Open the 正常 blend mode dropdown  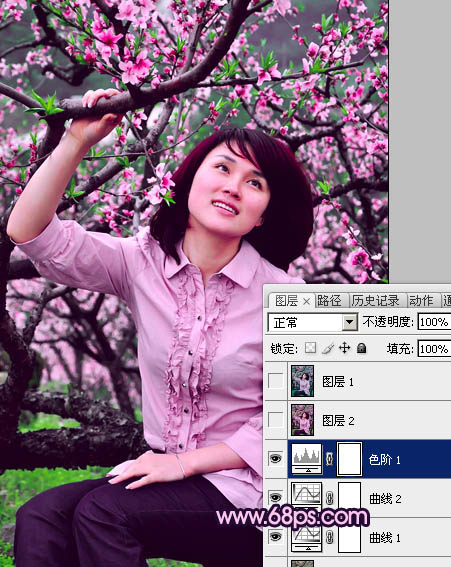(x=312, y=322)
